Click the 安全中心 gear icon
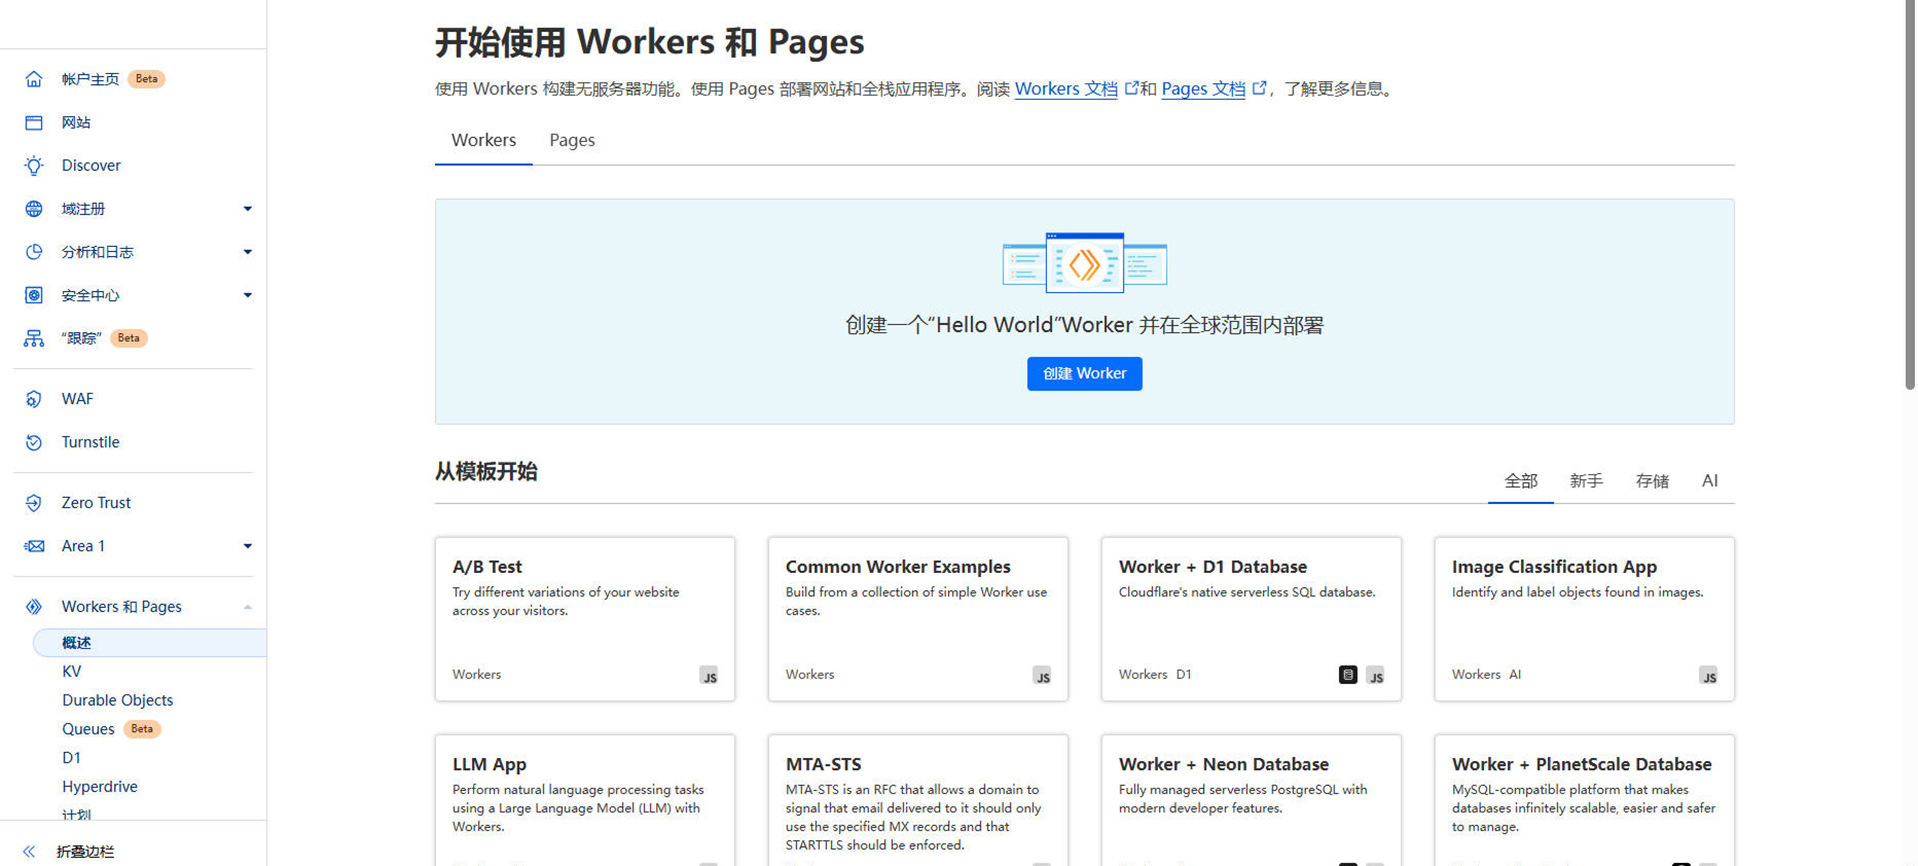This screenshot has width=1918, height=866. click(34, 295)
